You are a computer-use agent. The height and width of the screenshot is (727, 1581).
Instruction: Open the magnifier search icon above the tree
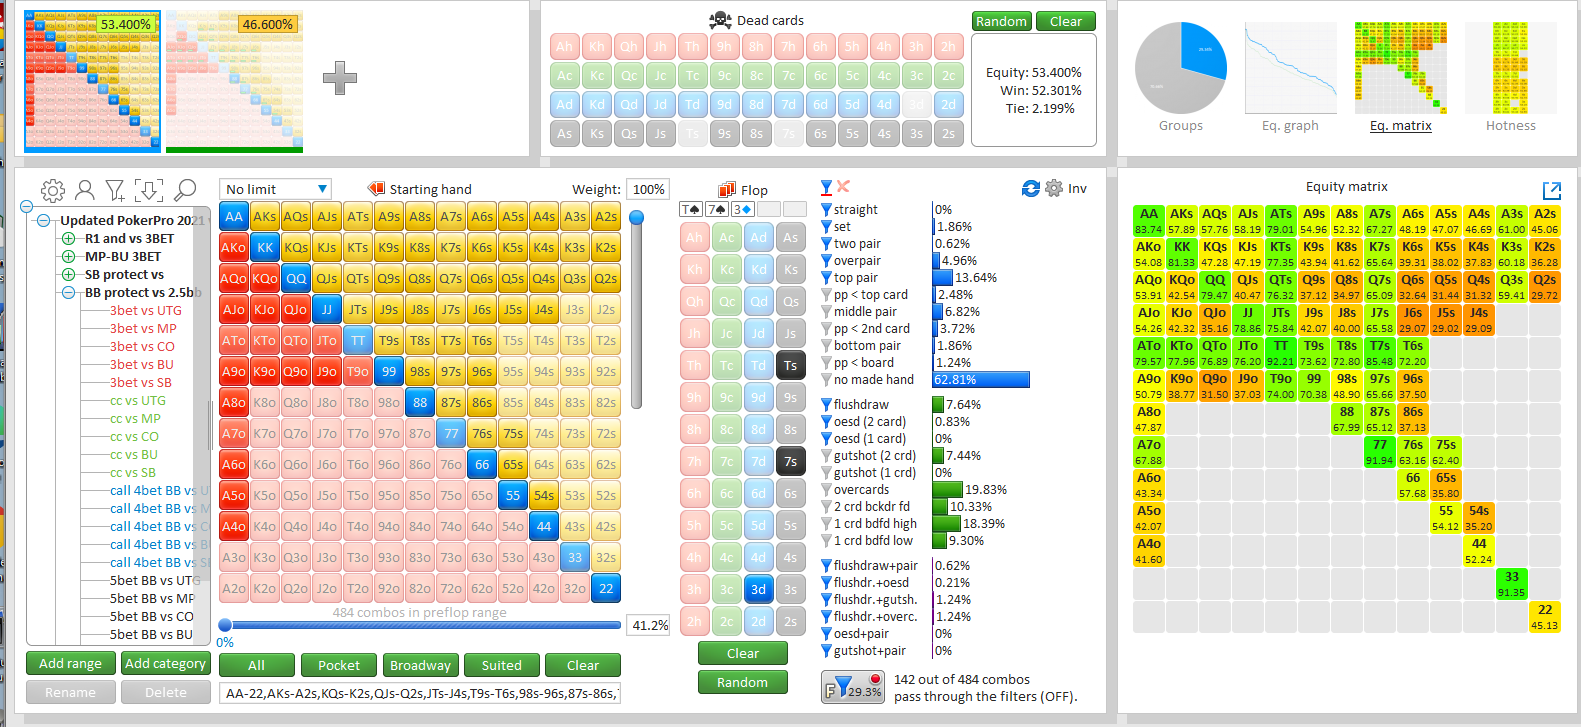tap(185, 189)
